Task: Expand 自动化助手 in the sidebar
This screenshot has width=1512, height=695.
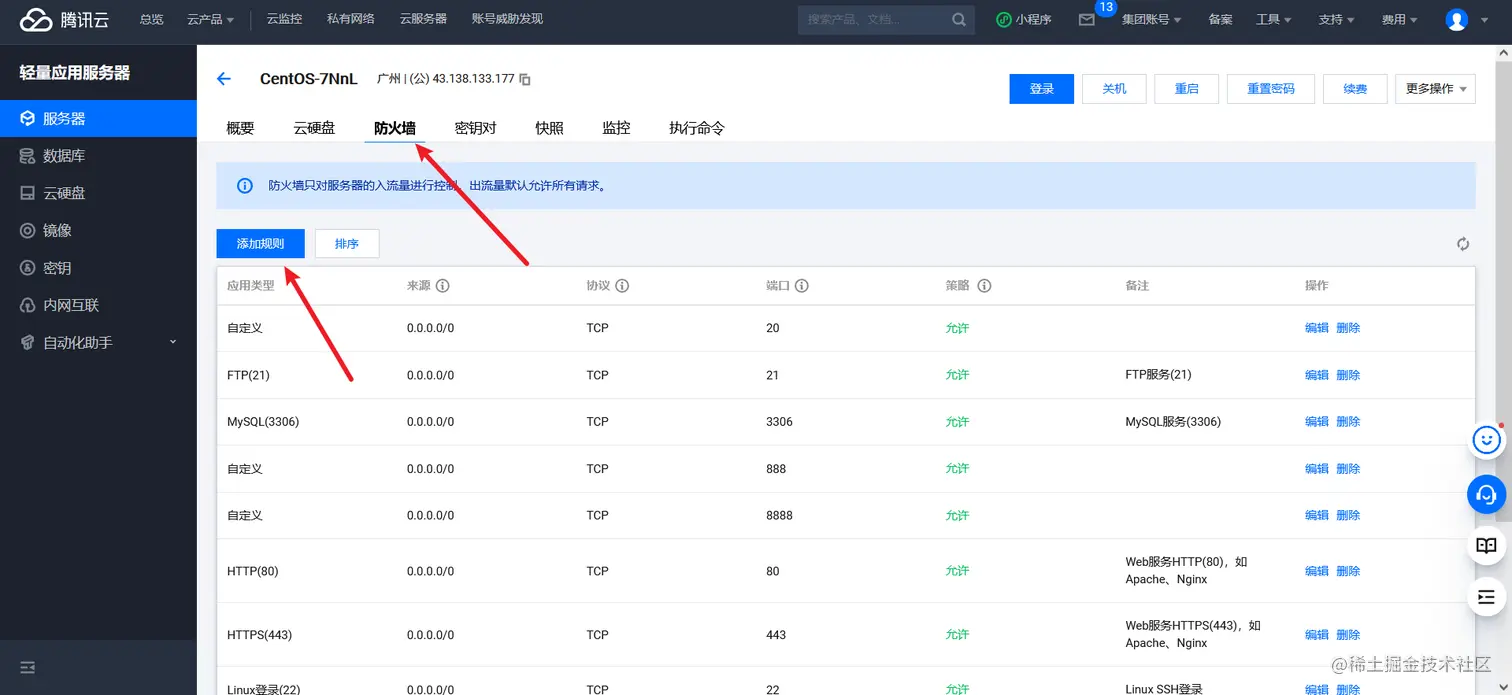Action: pyautogui.click(x=98, y=342)
